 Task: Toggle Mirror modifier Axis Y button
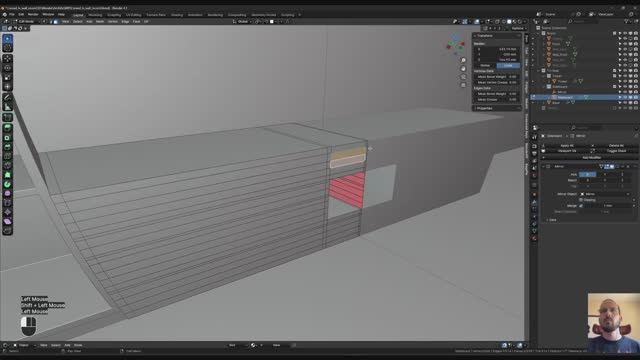click(x=604, y=174)
